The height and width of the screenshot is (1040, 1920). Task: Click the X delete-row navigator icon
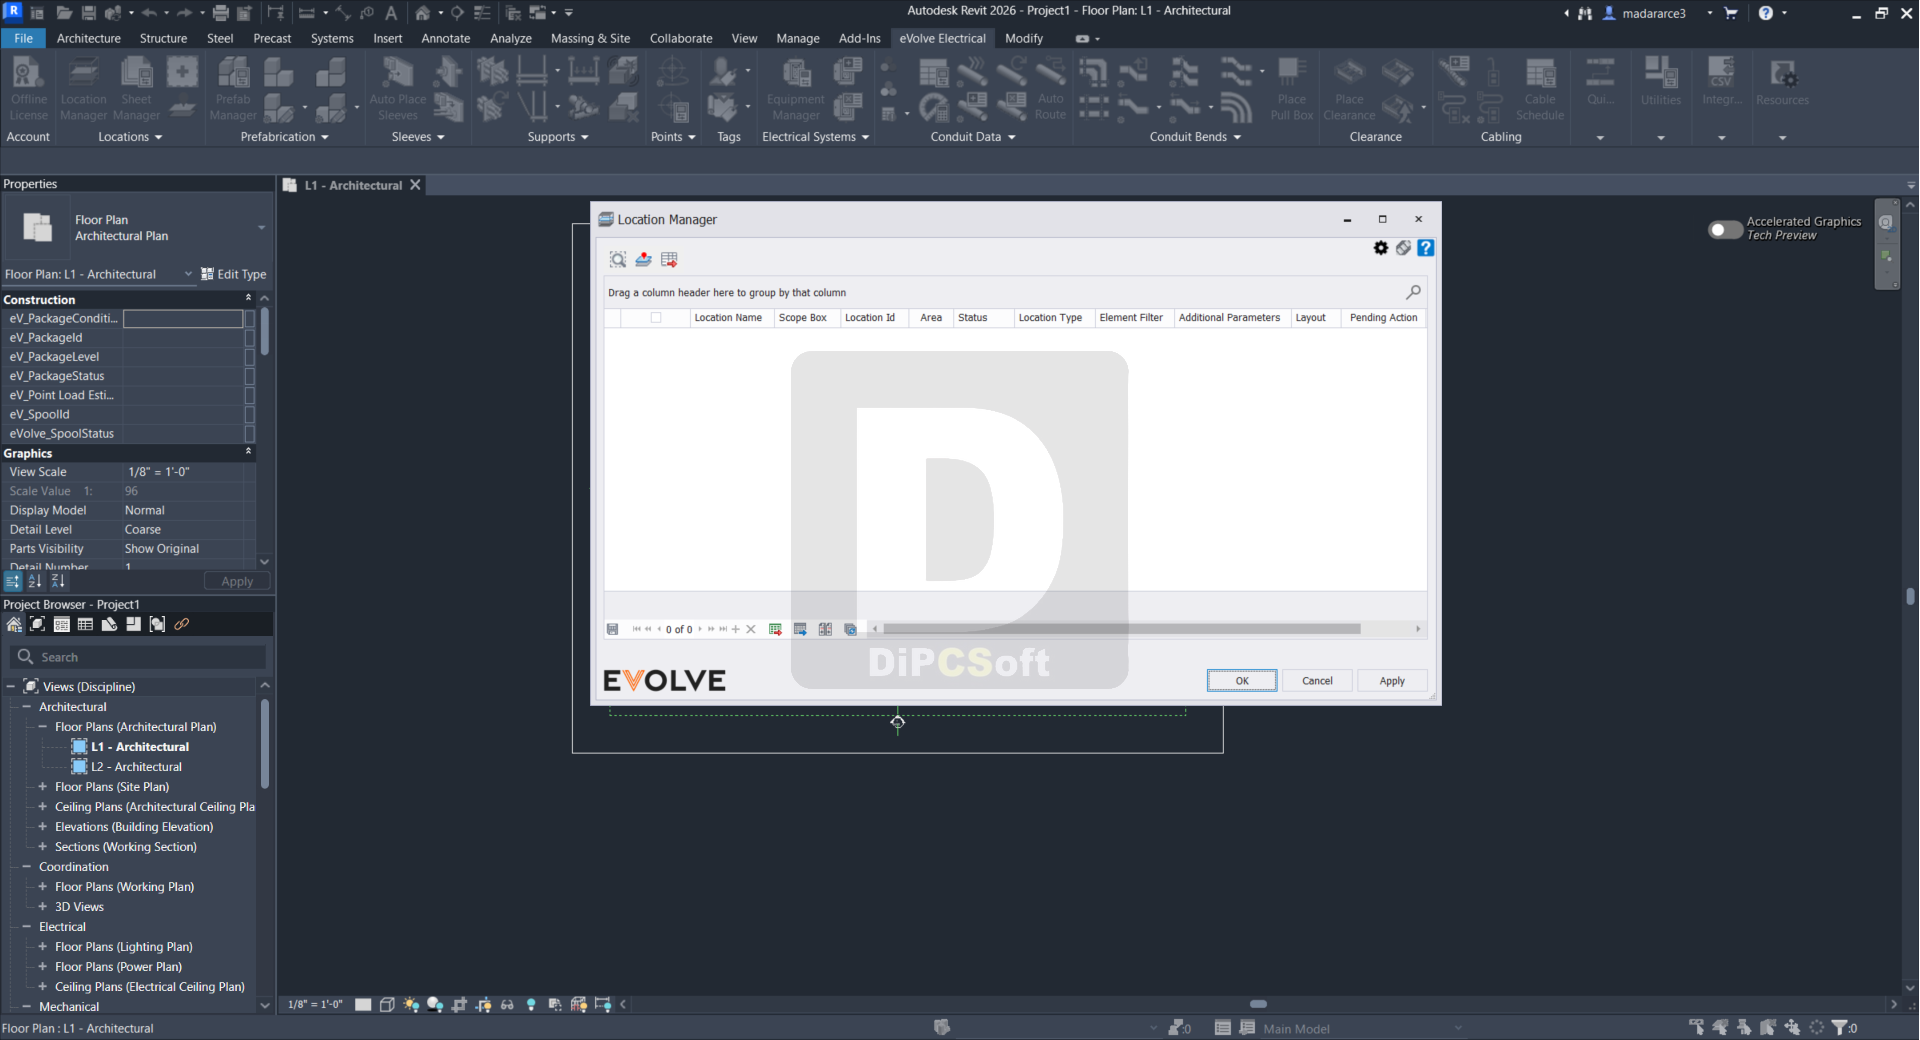tap(751, 629)
